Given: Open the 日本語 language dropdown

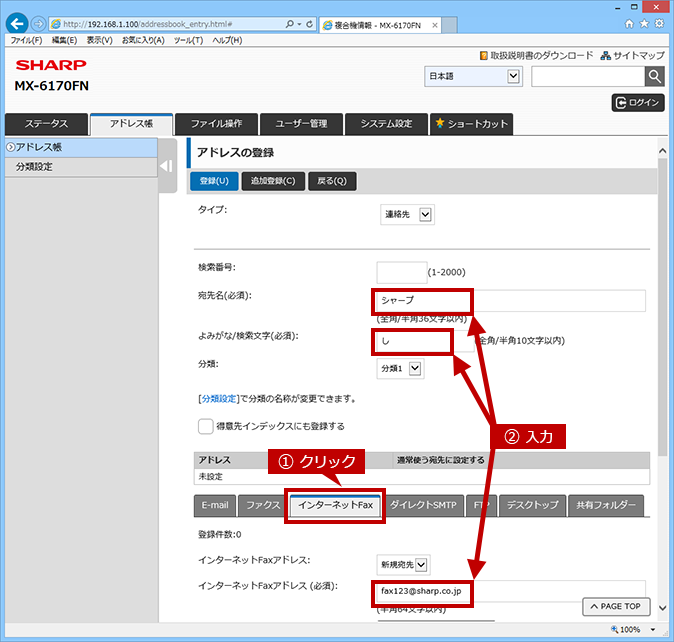Looking at the screenshot, I should (473, 76).
